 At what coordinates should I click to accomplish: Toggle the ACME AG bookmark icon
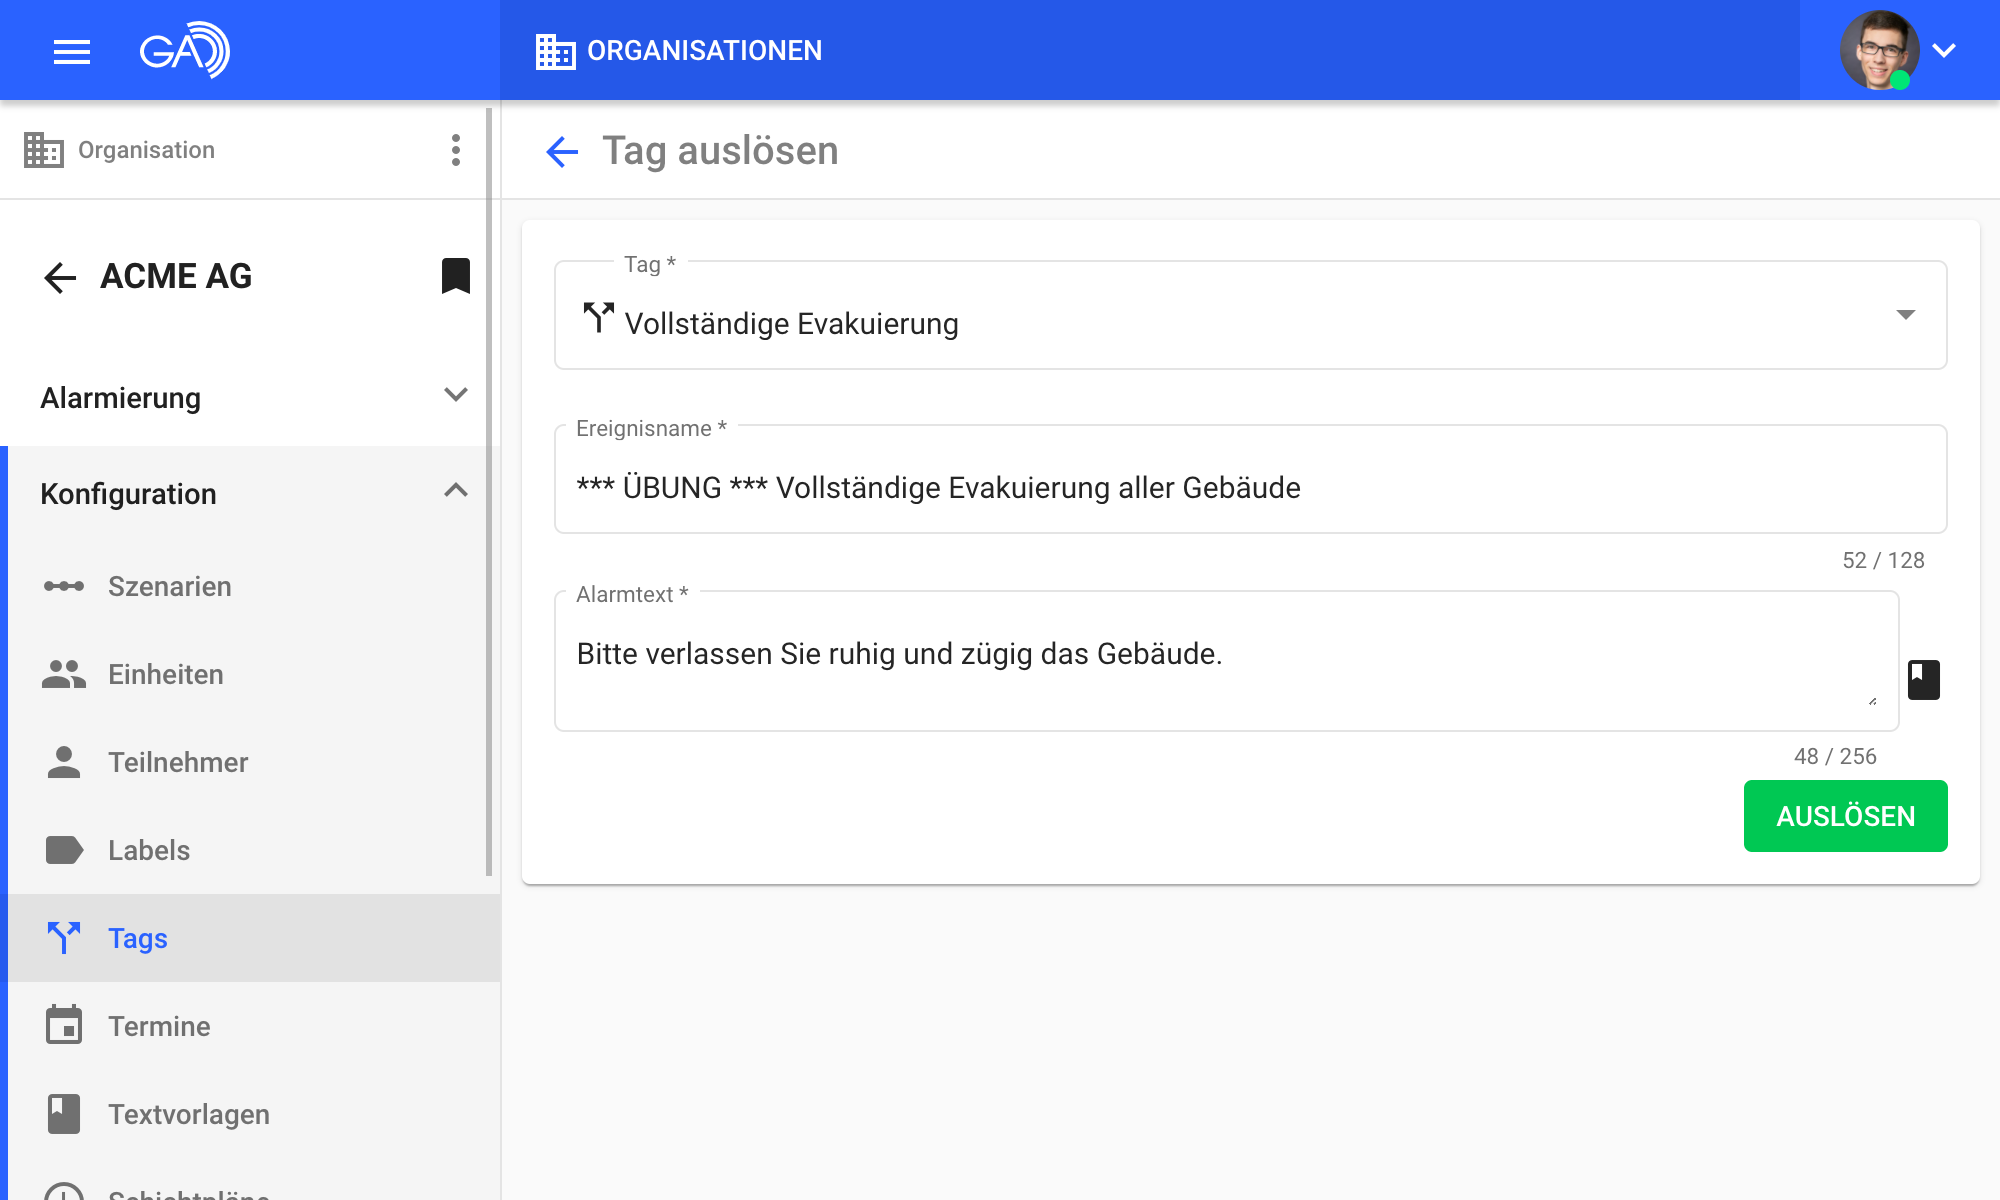pos(456,276)
